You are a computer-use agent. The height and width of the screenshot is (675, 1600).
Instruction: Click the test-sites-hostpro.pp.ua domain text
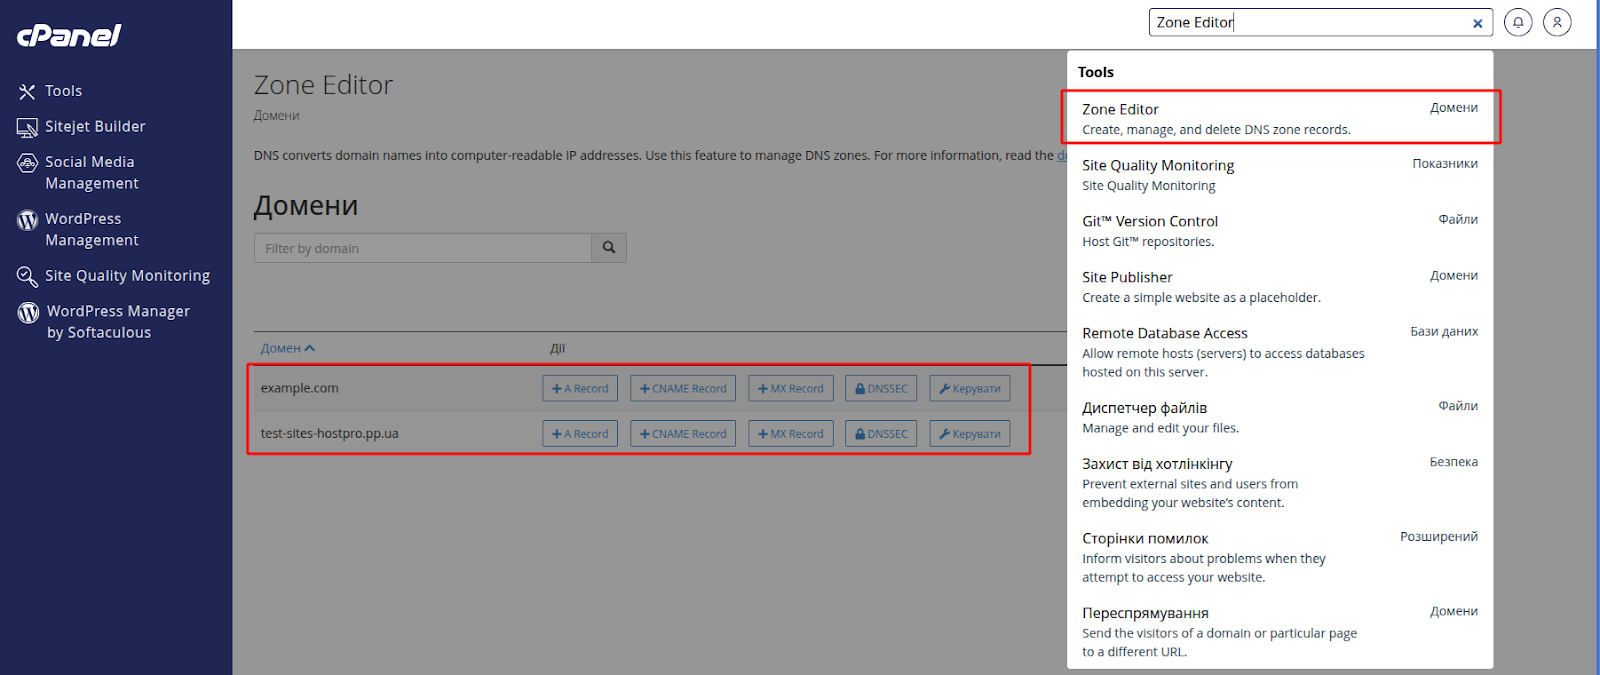point(330,434)
